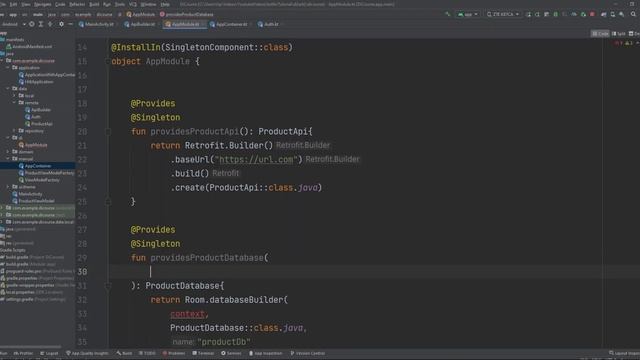The image size is (640, 360).
Task: Open the VCS menu
Action: tap(133, 4)
